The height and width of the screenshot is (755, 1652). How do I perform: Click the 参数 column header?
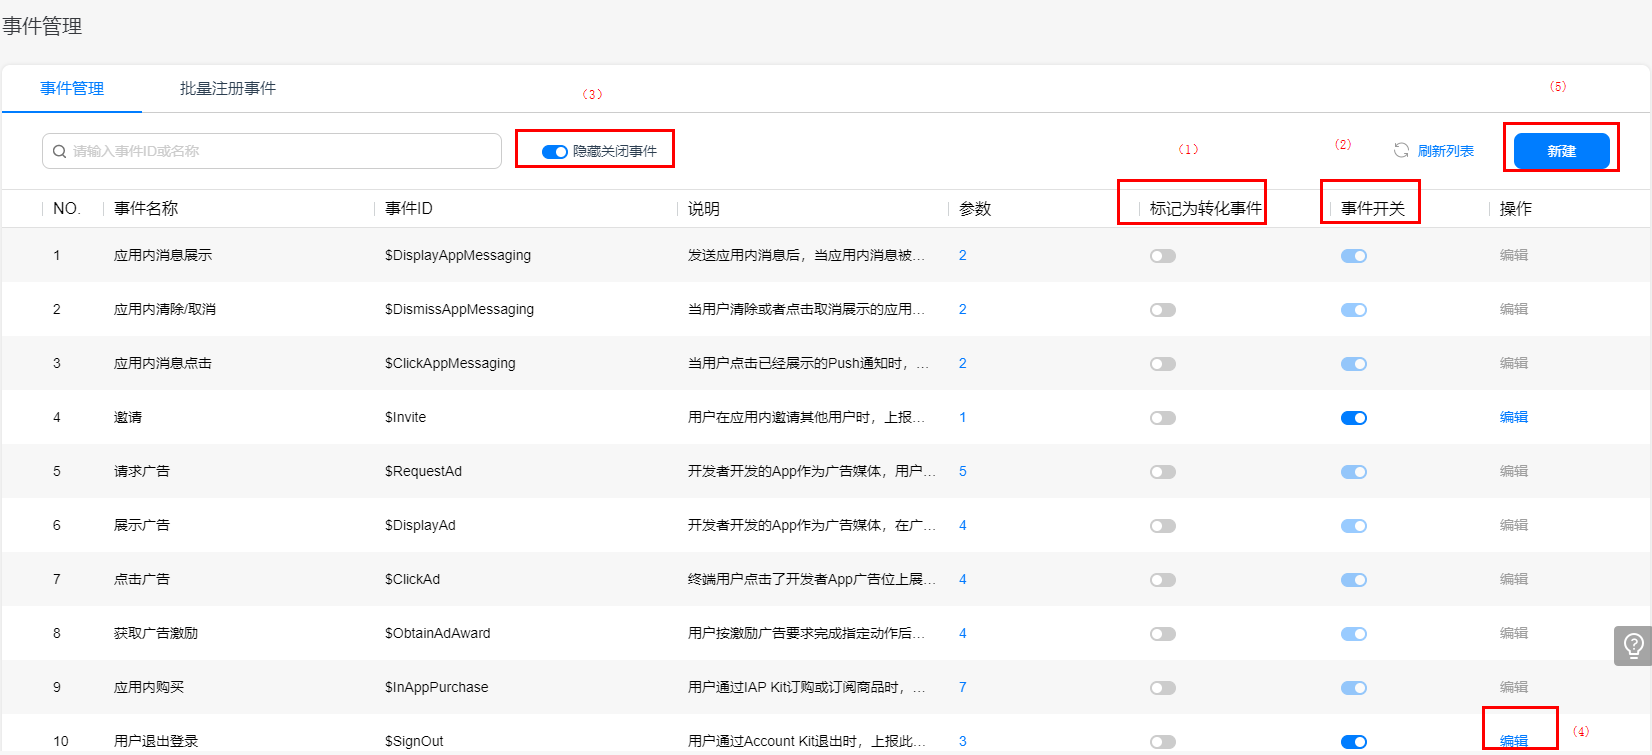pyautogui.click(x=975, y=208)
